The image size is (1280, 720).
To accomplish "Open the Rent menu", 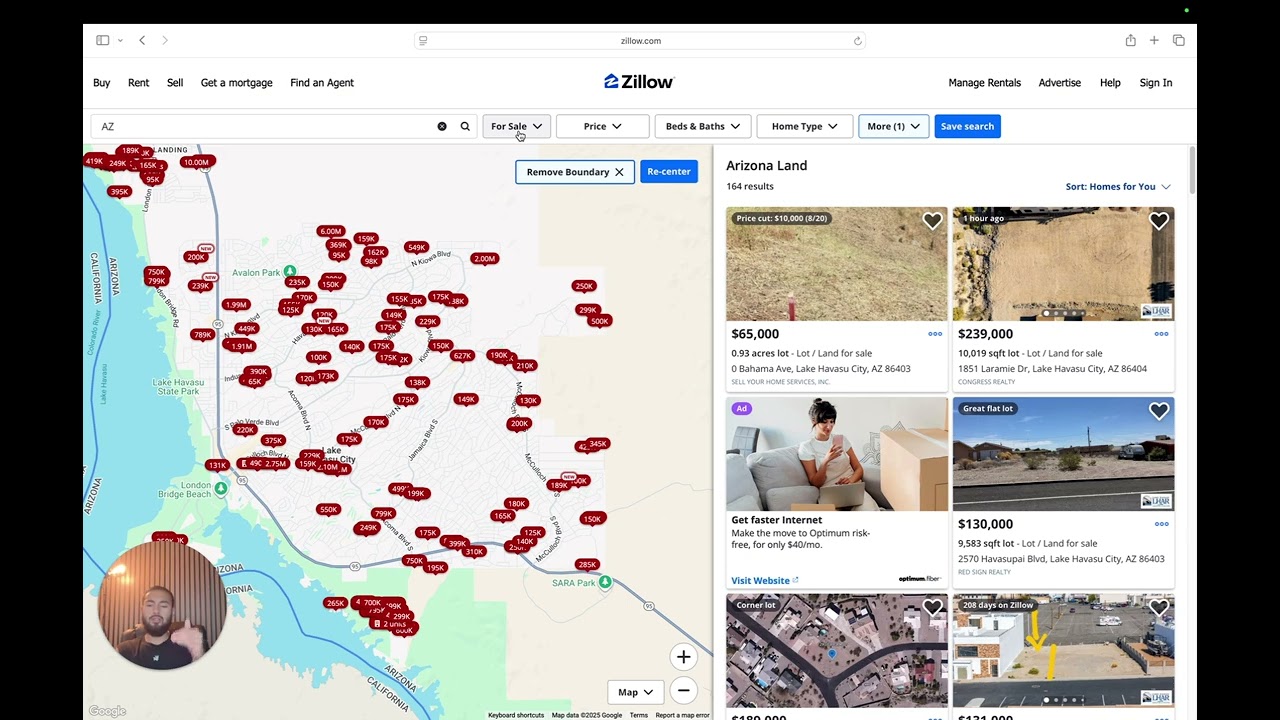I will [139, 83].
